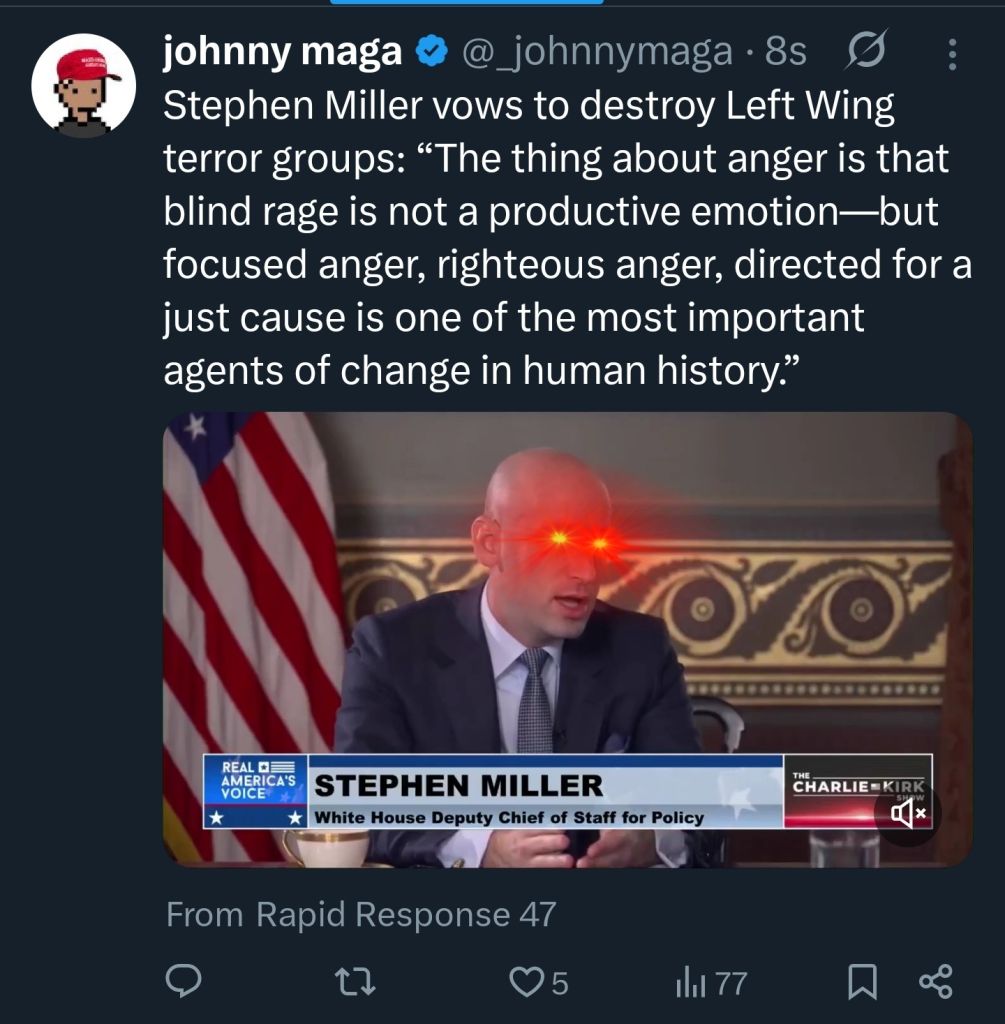Click the view count 77

pos(731,983)
